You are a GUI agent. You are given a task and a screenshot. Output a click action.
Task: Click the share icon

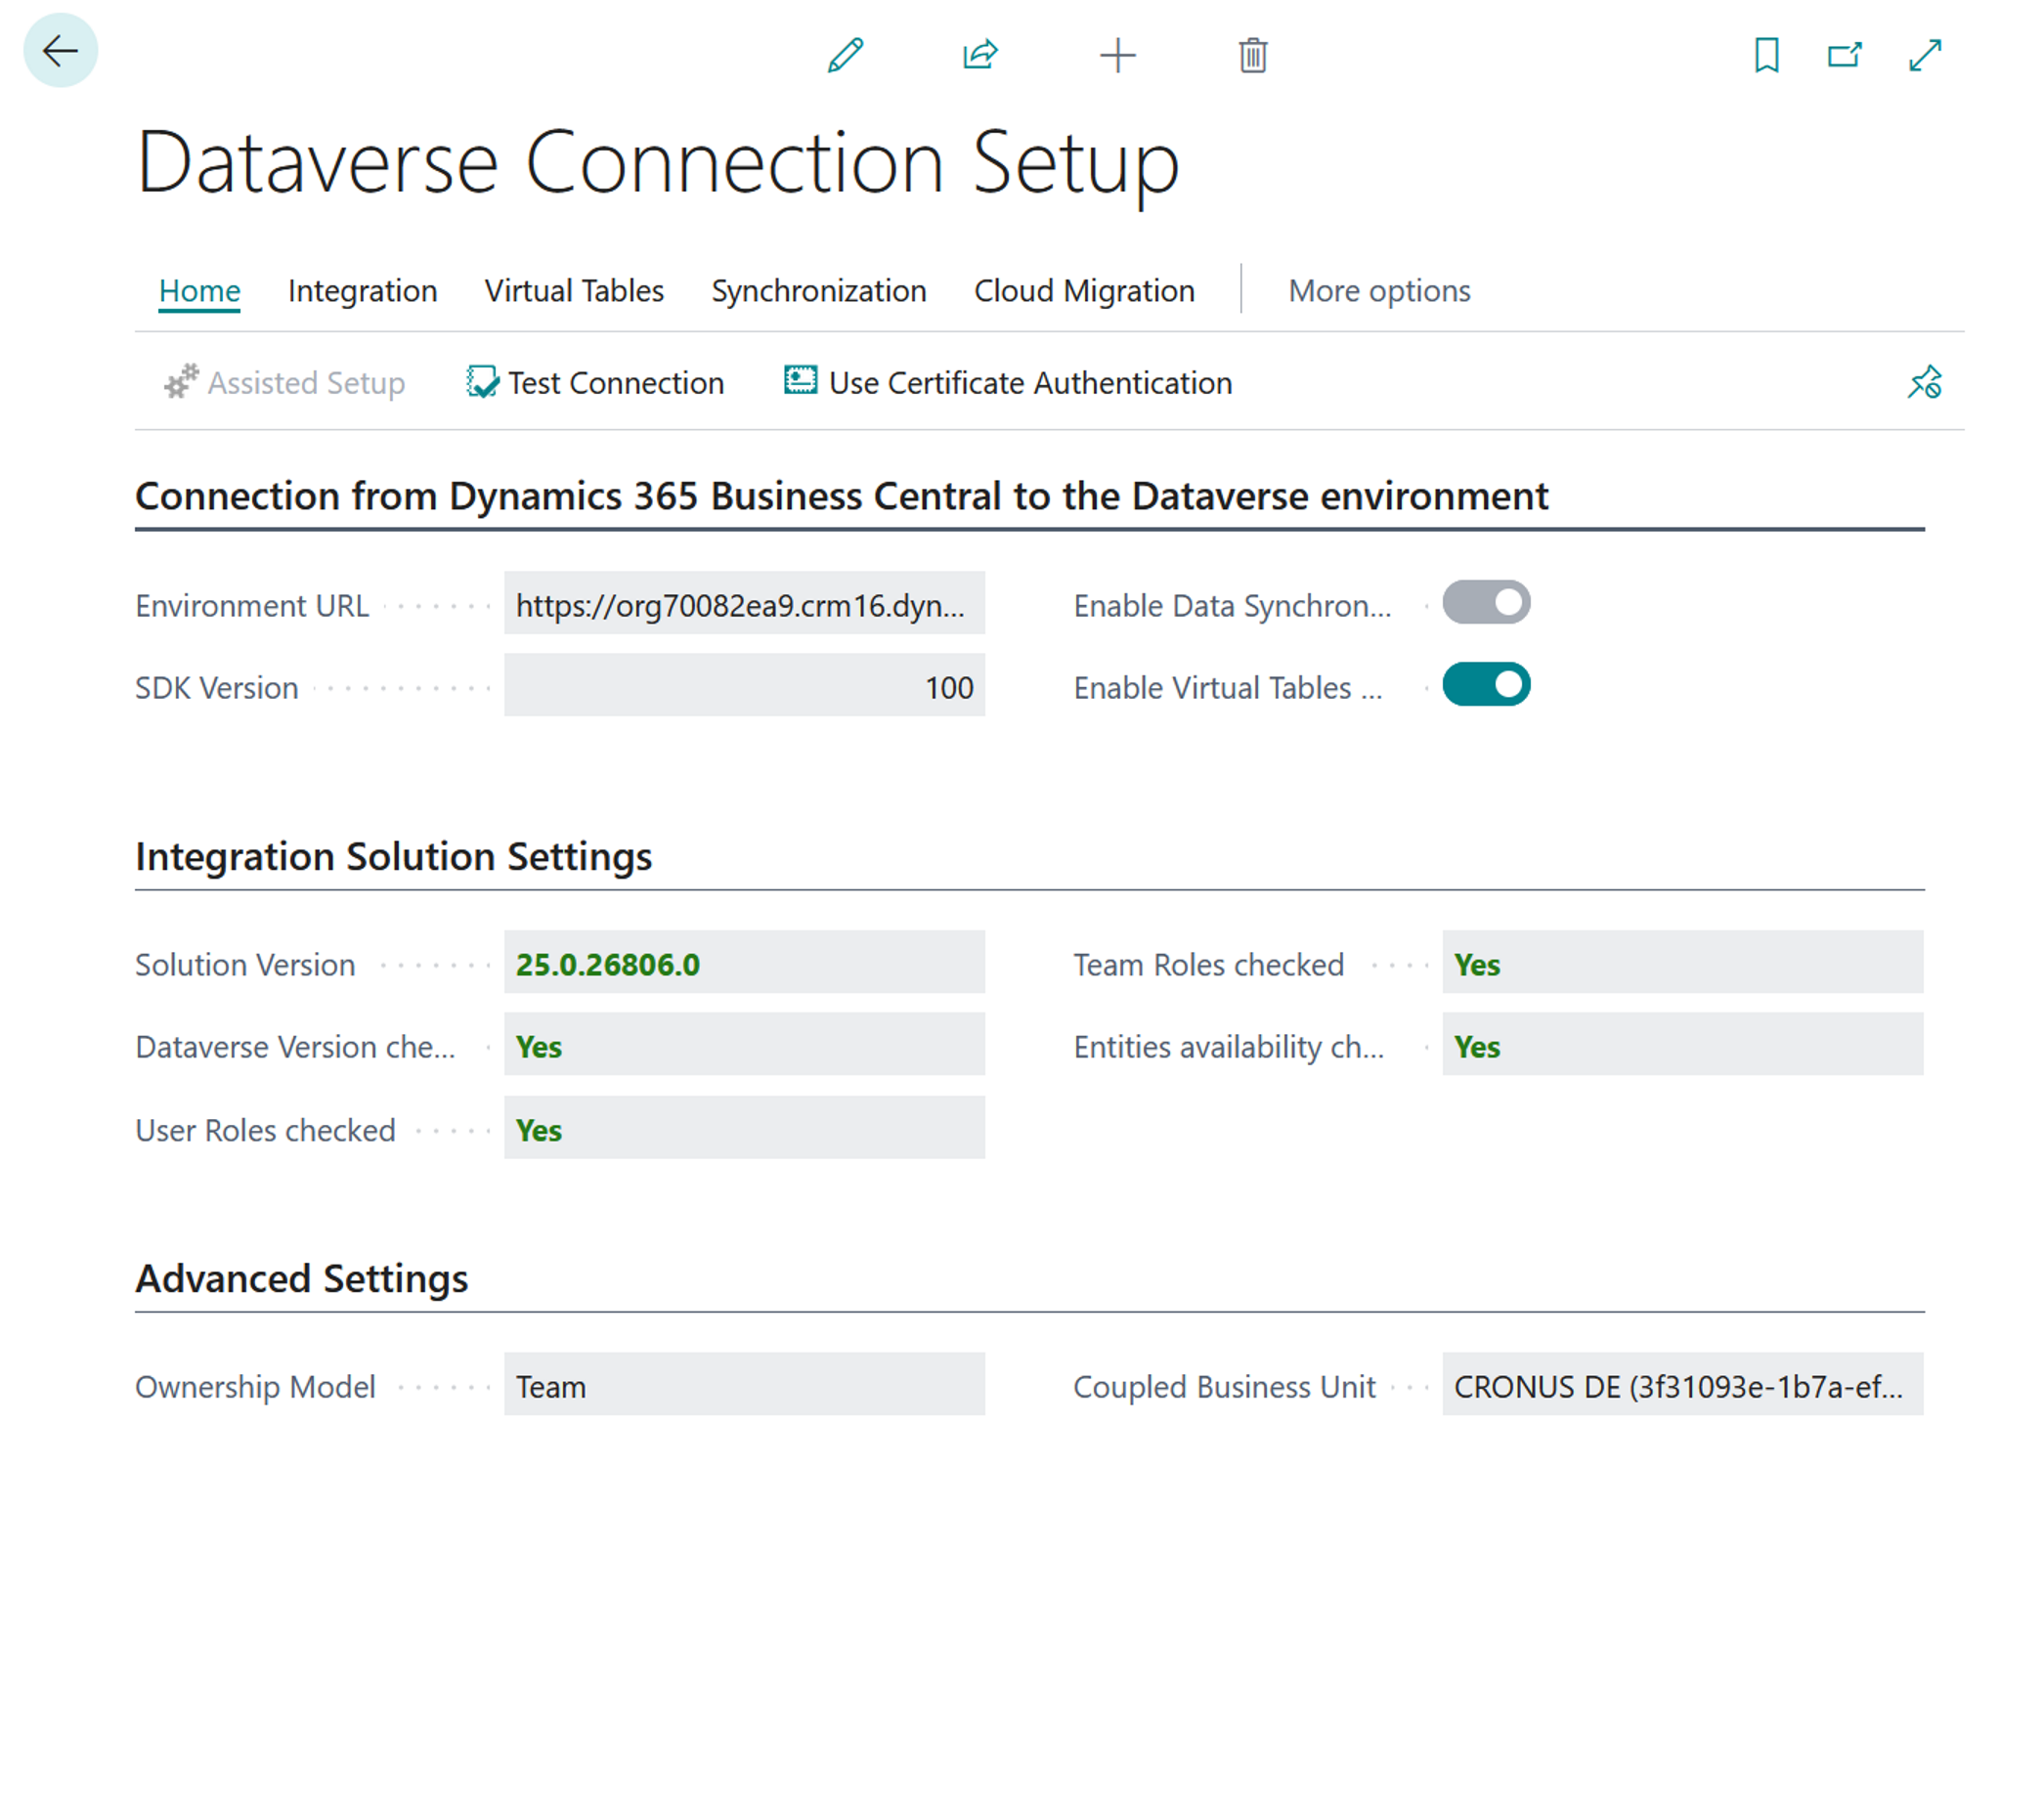(980, 55)
